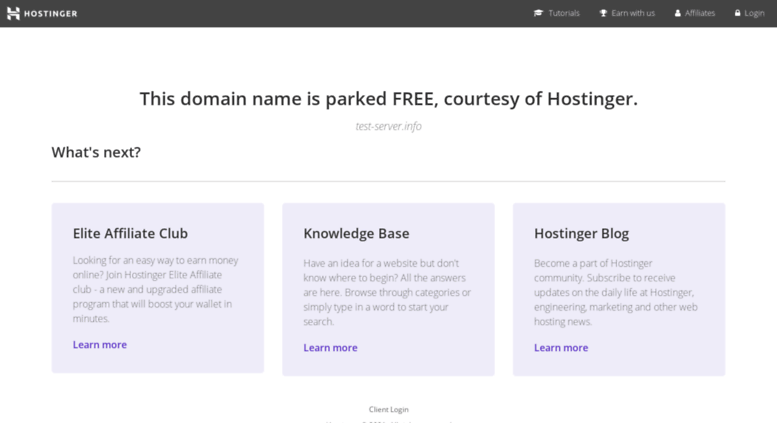This screenshot has height=423, width=777.
Task: Click the Hostinger logo icon
Action: pos(13,13)
